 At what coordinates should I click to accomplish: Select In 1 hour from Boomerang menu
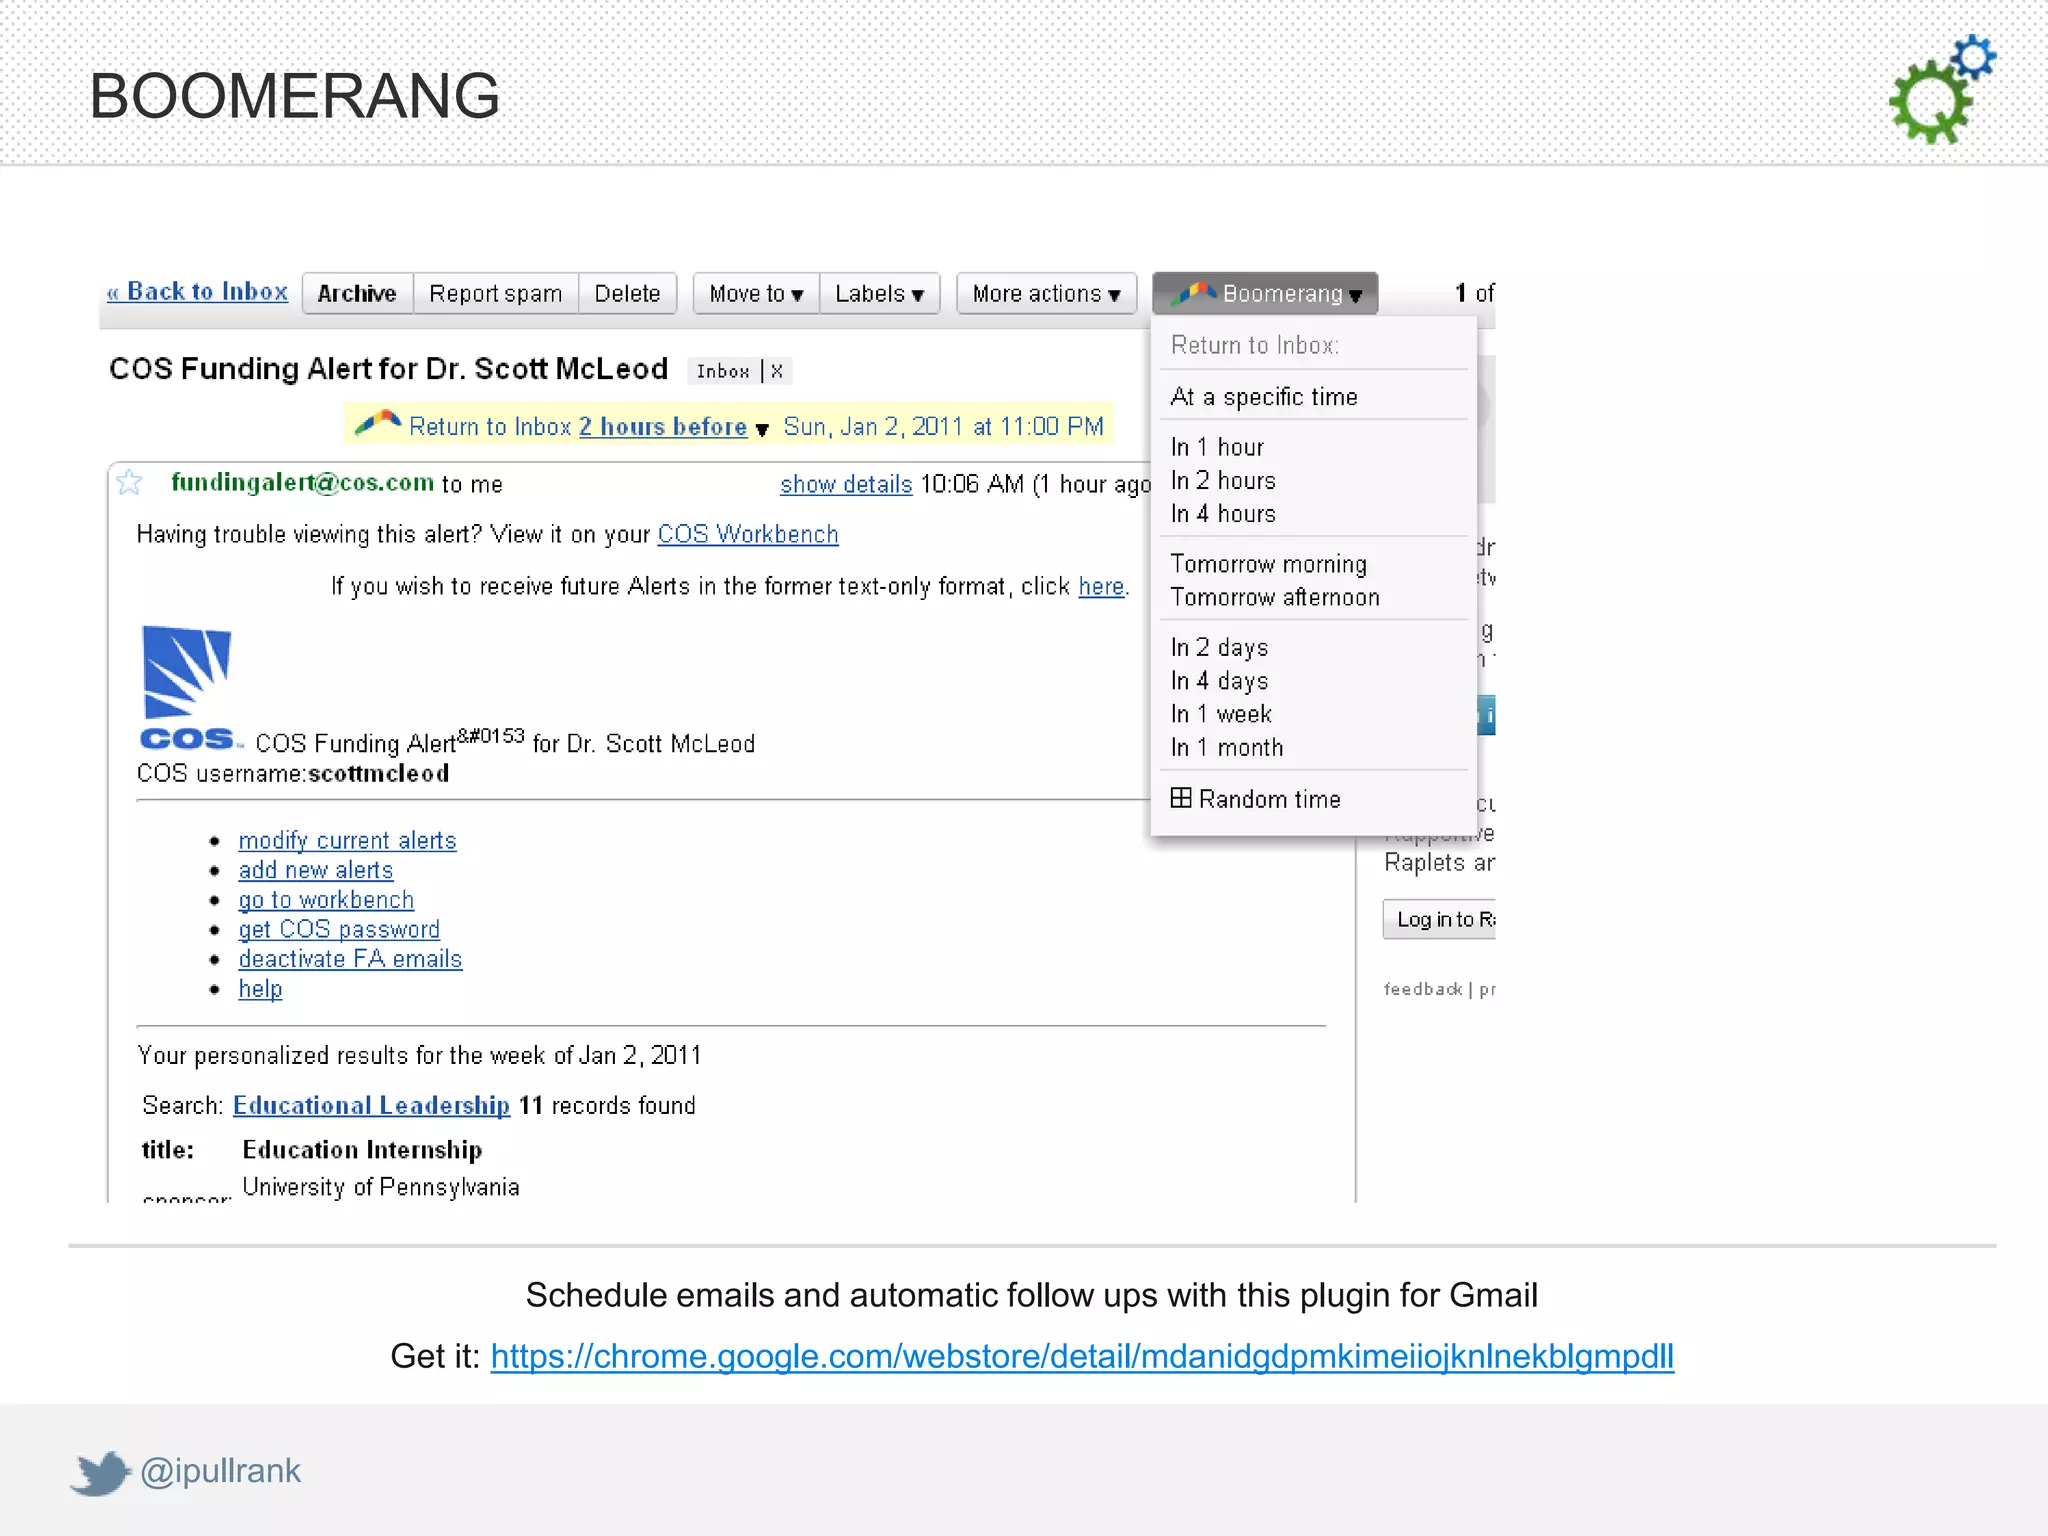pyautogui.click(x=1217, y=447)
